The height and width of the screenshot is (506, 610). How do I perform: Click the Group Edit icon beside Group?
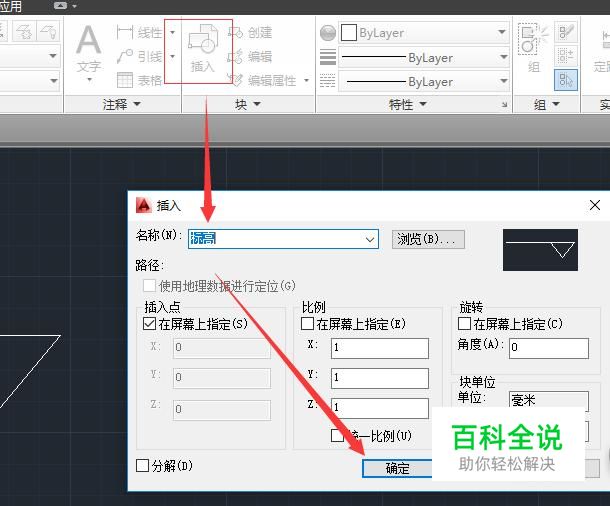click(x=566, y=32)
